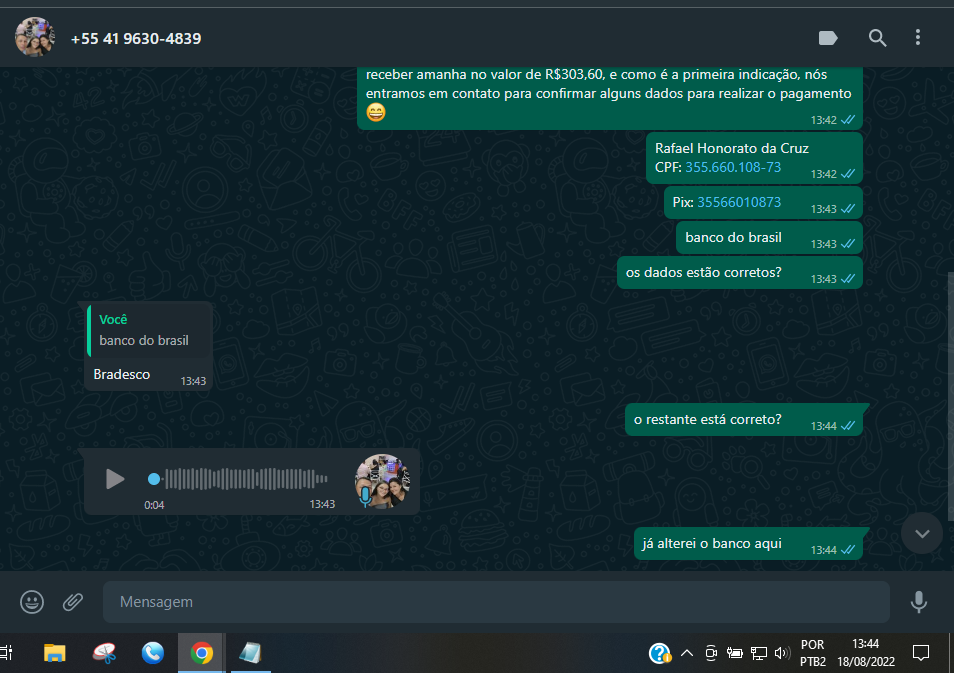Image resolution: width=954 pixels, height=673 pixels.
Task: Click in the Mensagem input field
Action: [495, 602]
